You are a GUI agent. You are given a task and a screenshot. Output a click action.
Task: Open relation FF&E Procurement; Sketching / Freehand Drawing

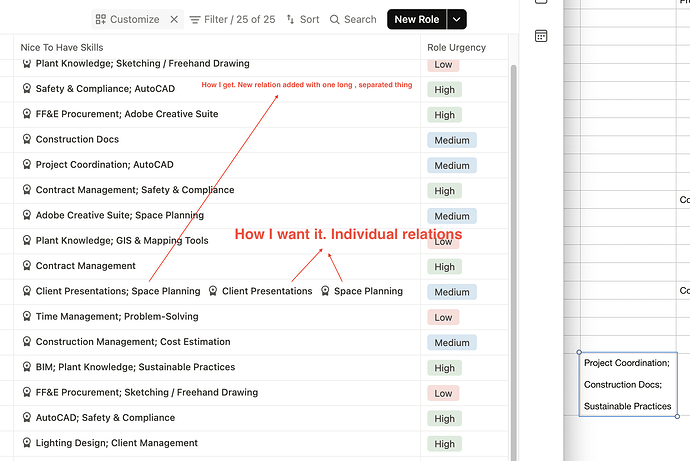click(x=147, y=392)
